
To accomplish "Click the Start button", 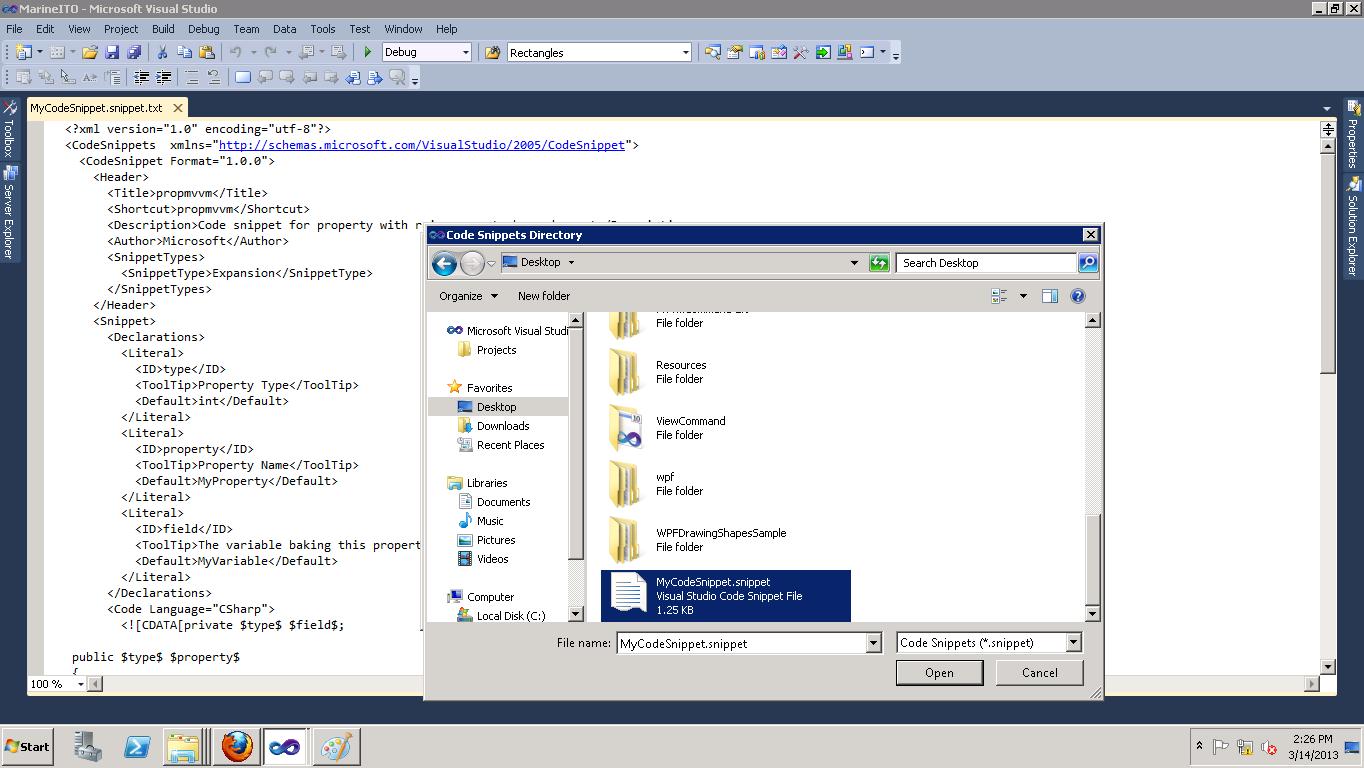I will click(27, 746).
